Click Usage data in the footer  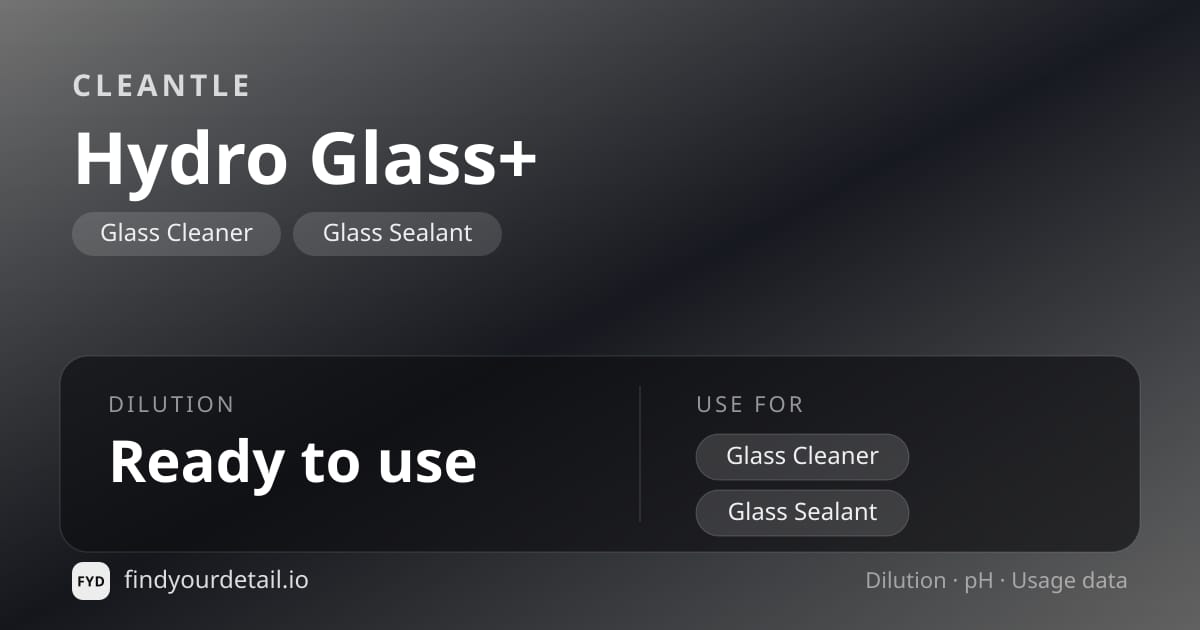[x=1070, y=582]
